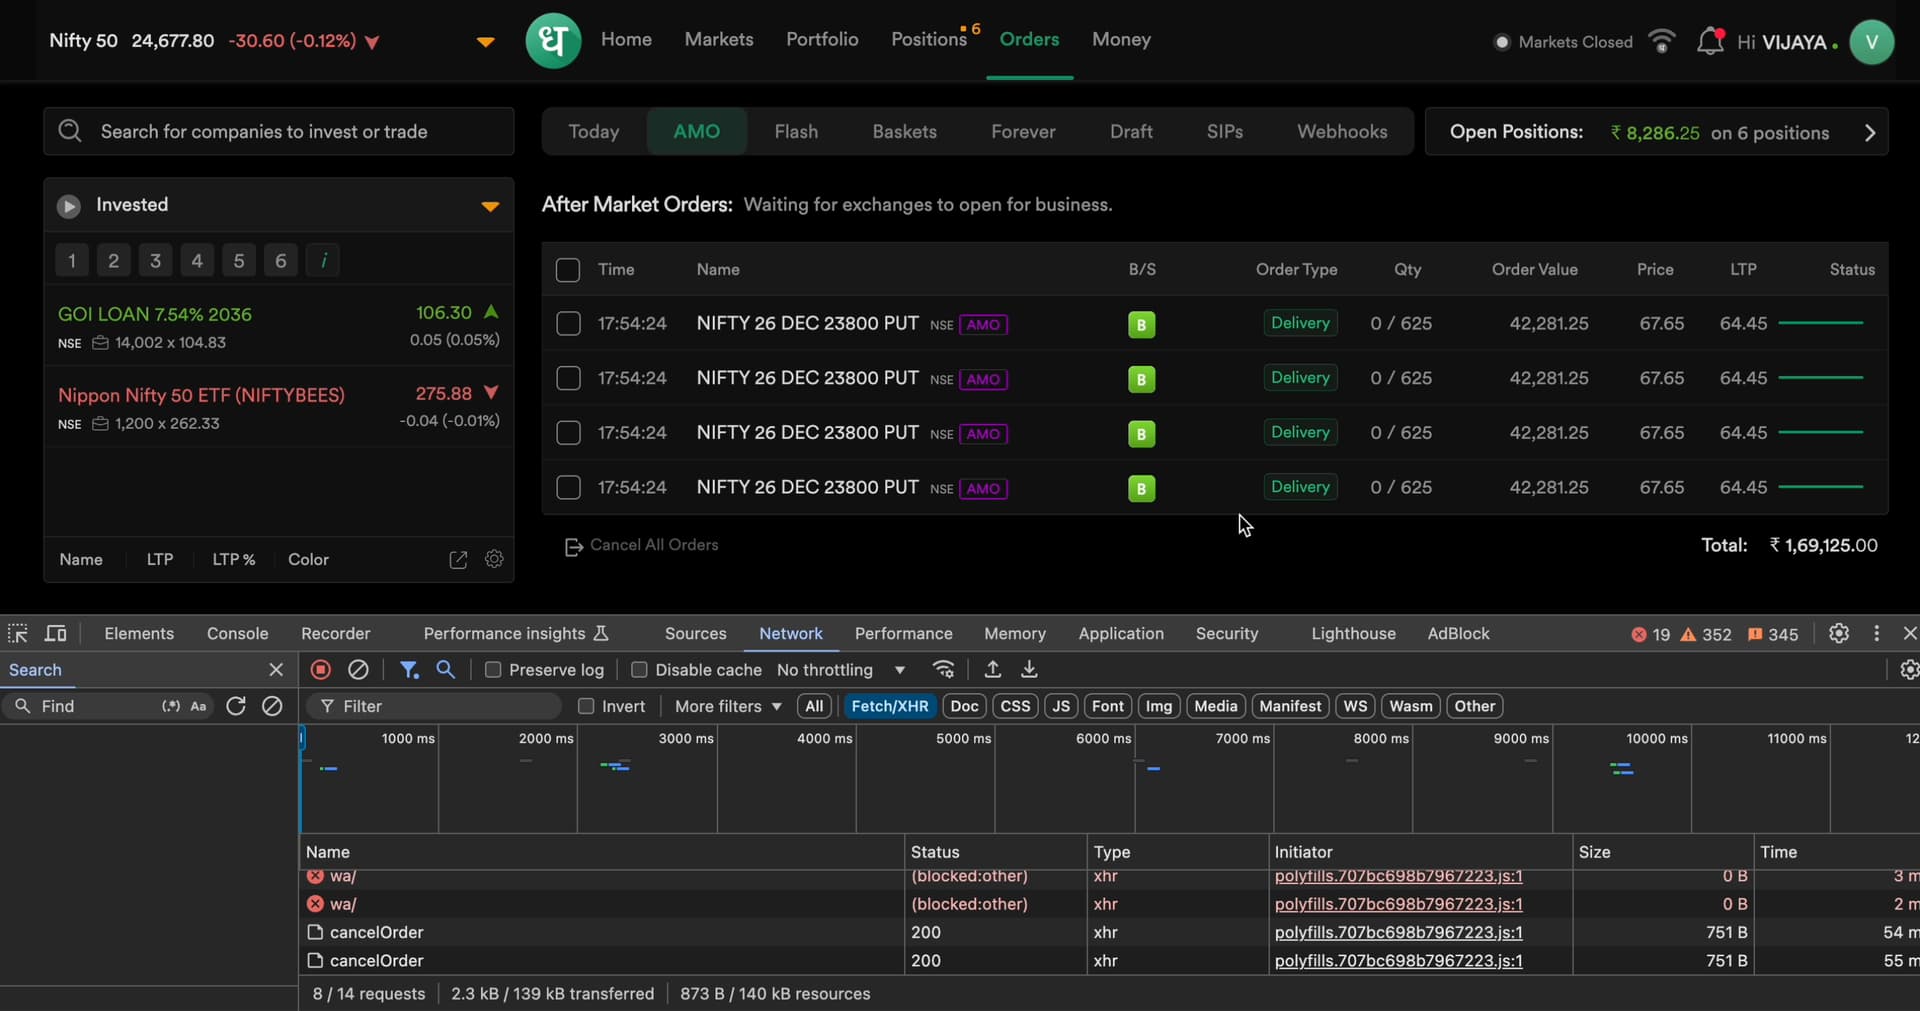Enable Preserve log checkbox
Viewport: 1920px width, 1011px height.
pos(493,669)
